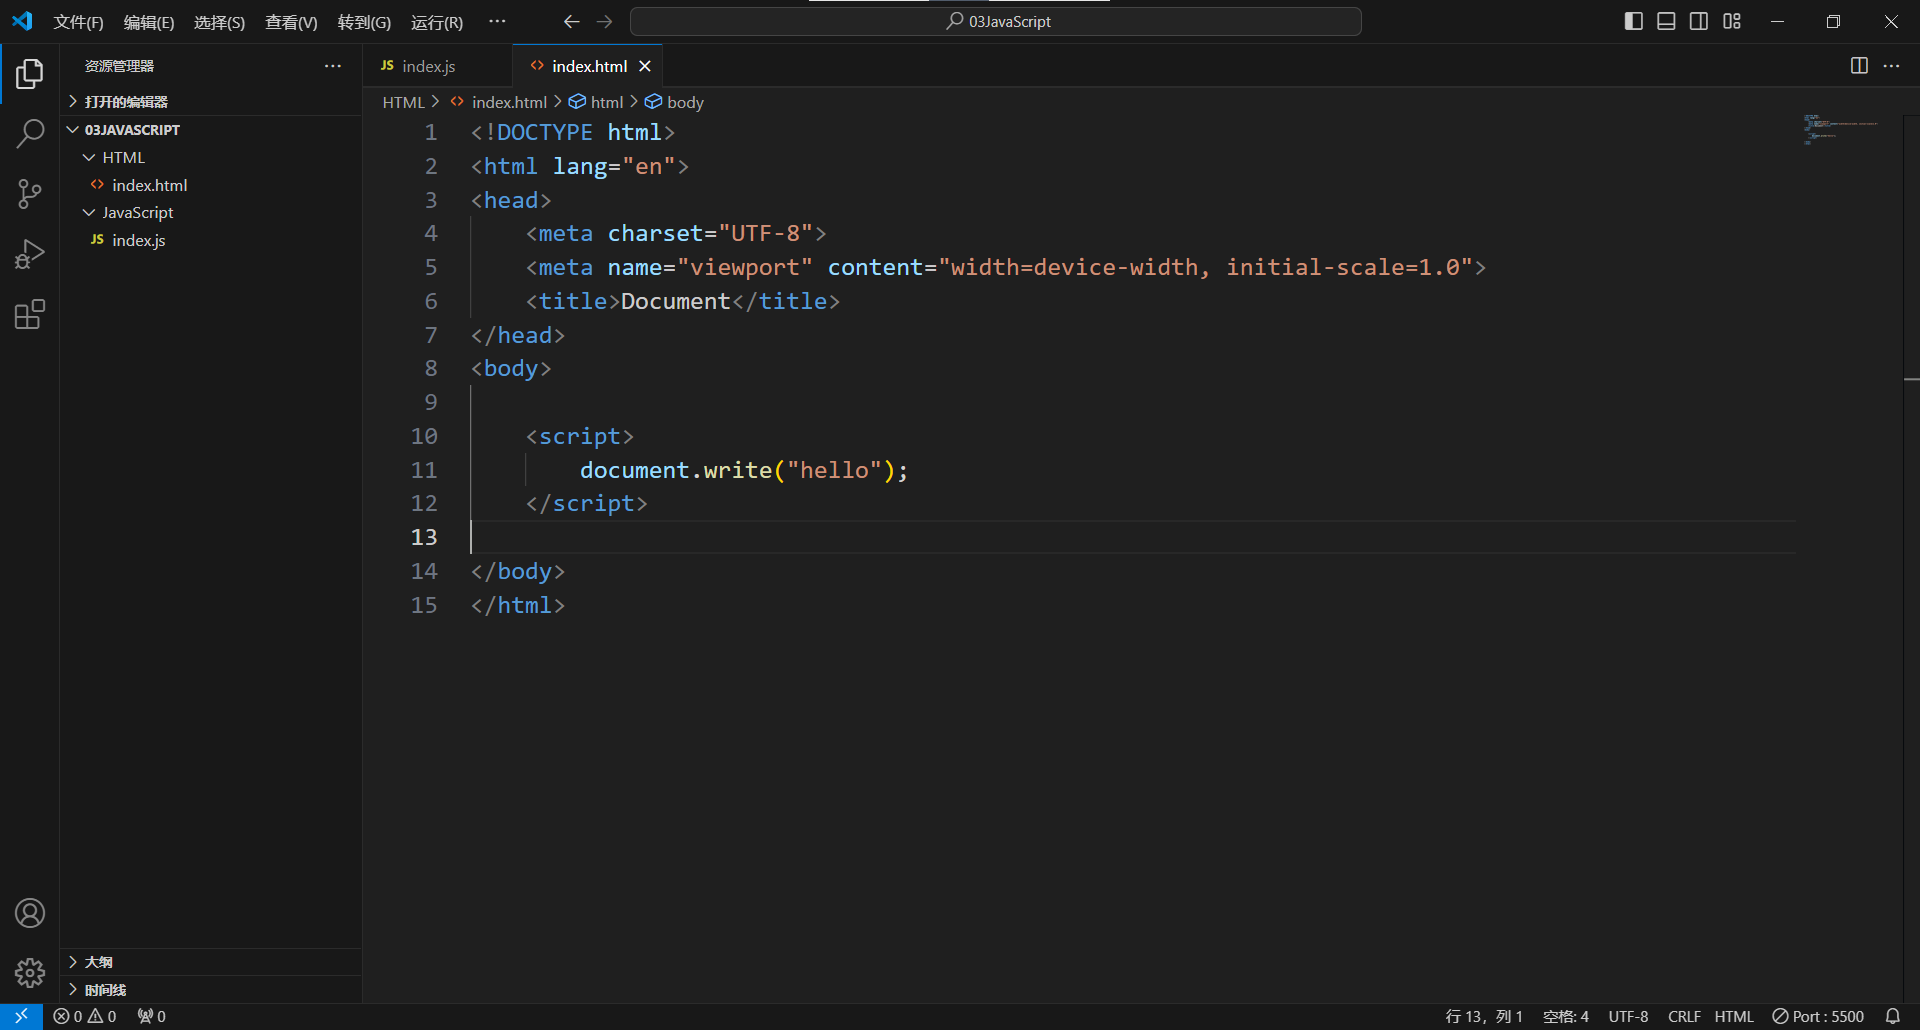
Task: Split the editor to the right
Action: tap(1859, 66)
